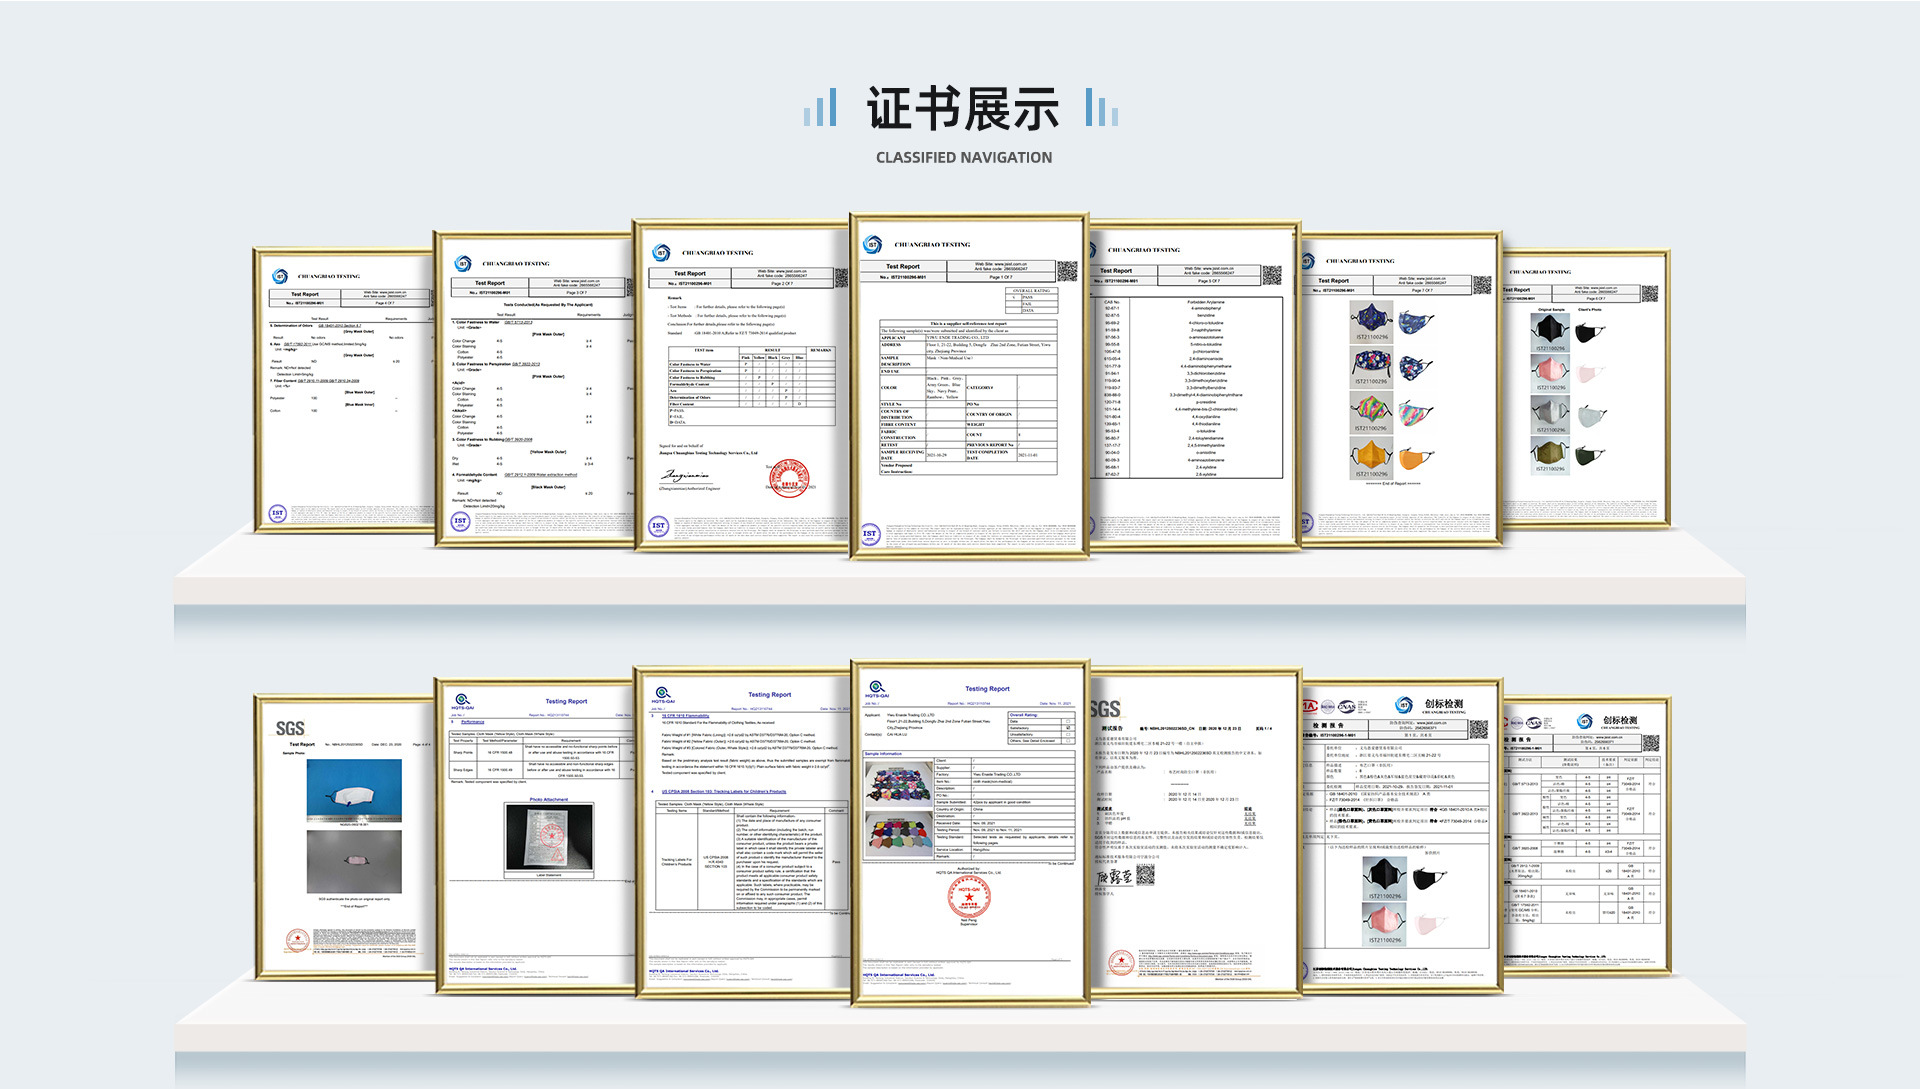Screen dimensions: 1920x1089
Task: Click the Unsatisfactory checkbox in Overall Rating
Action: tap(1068, 734)
